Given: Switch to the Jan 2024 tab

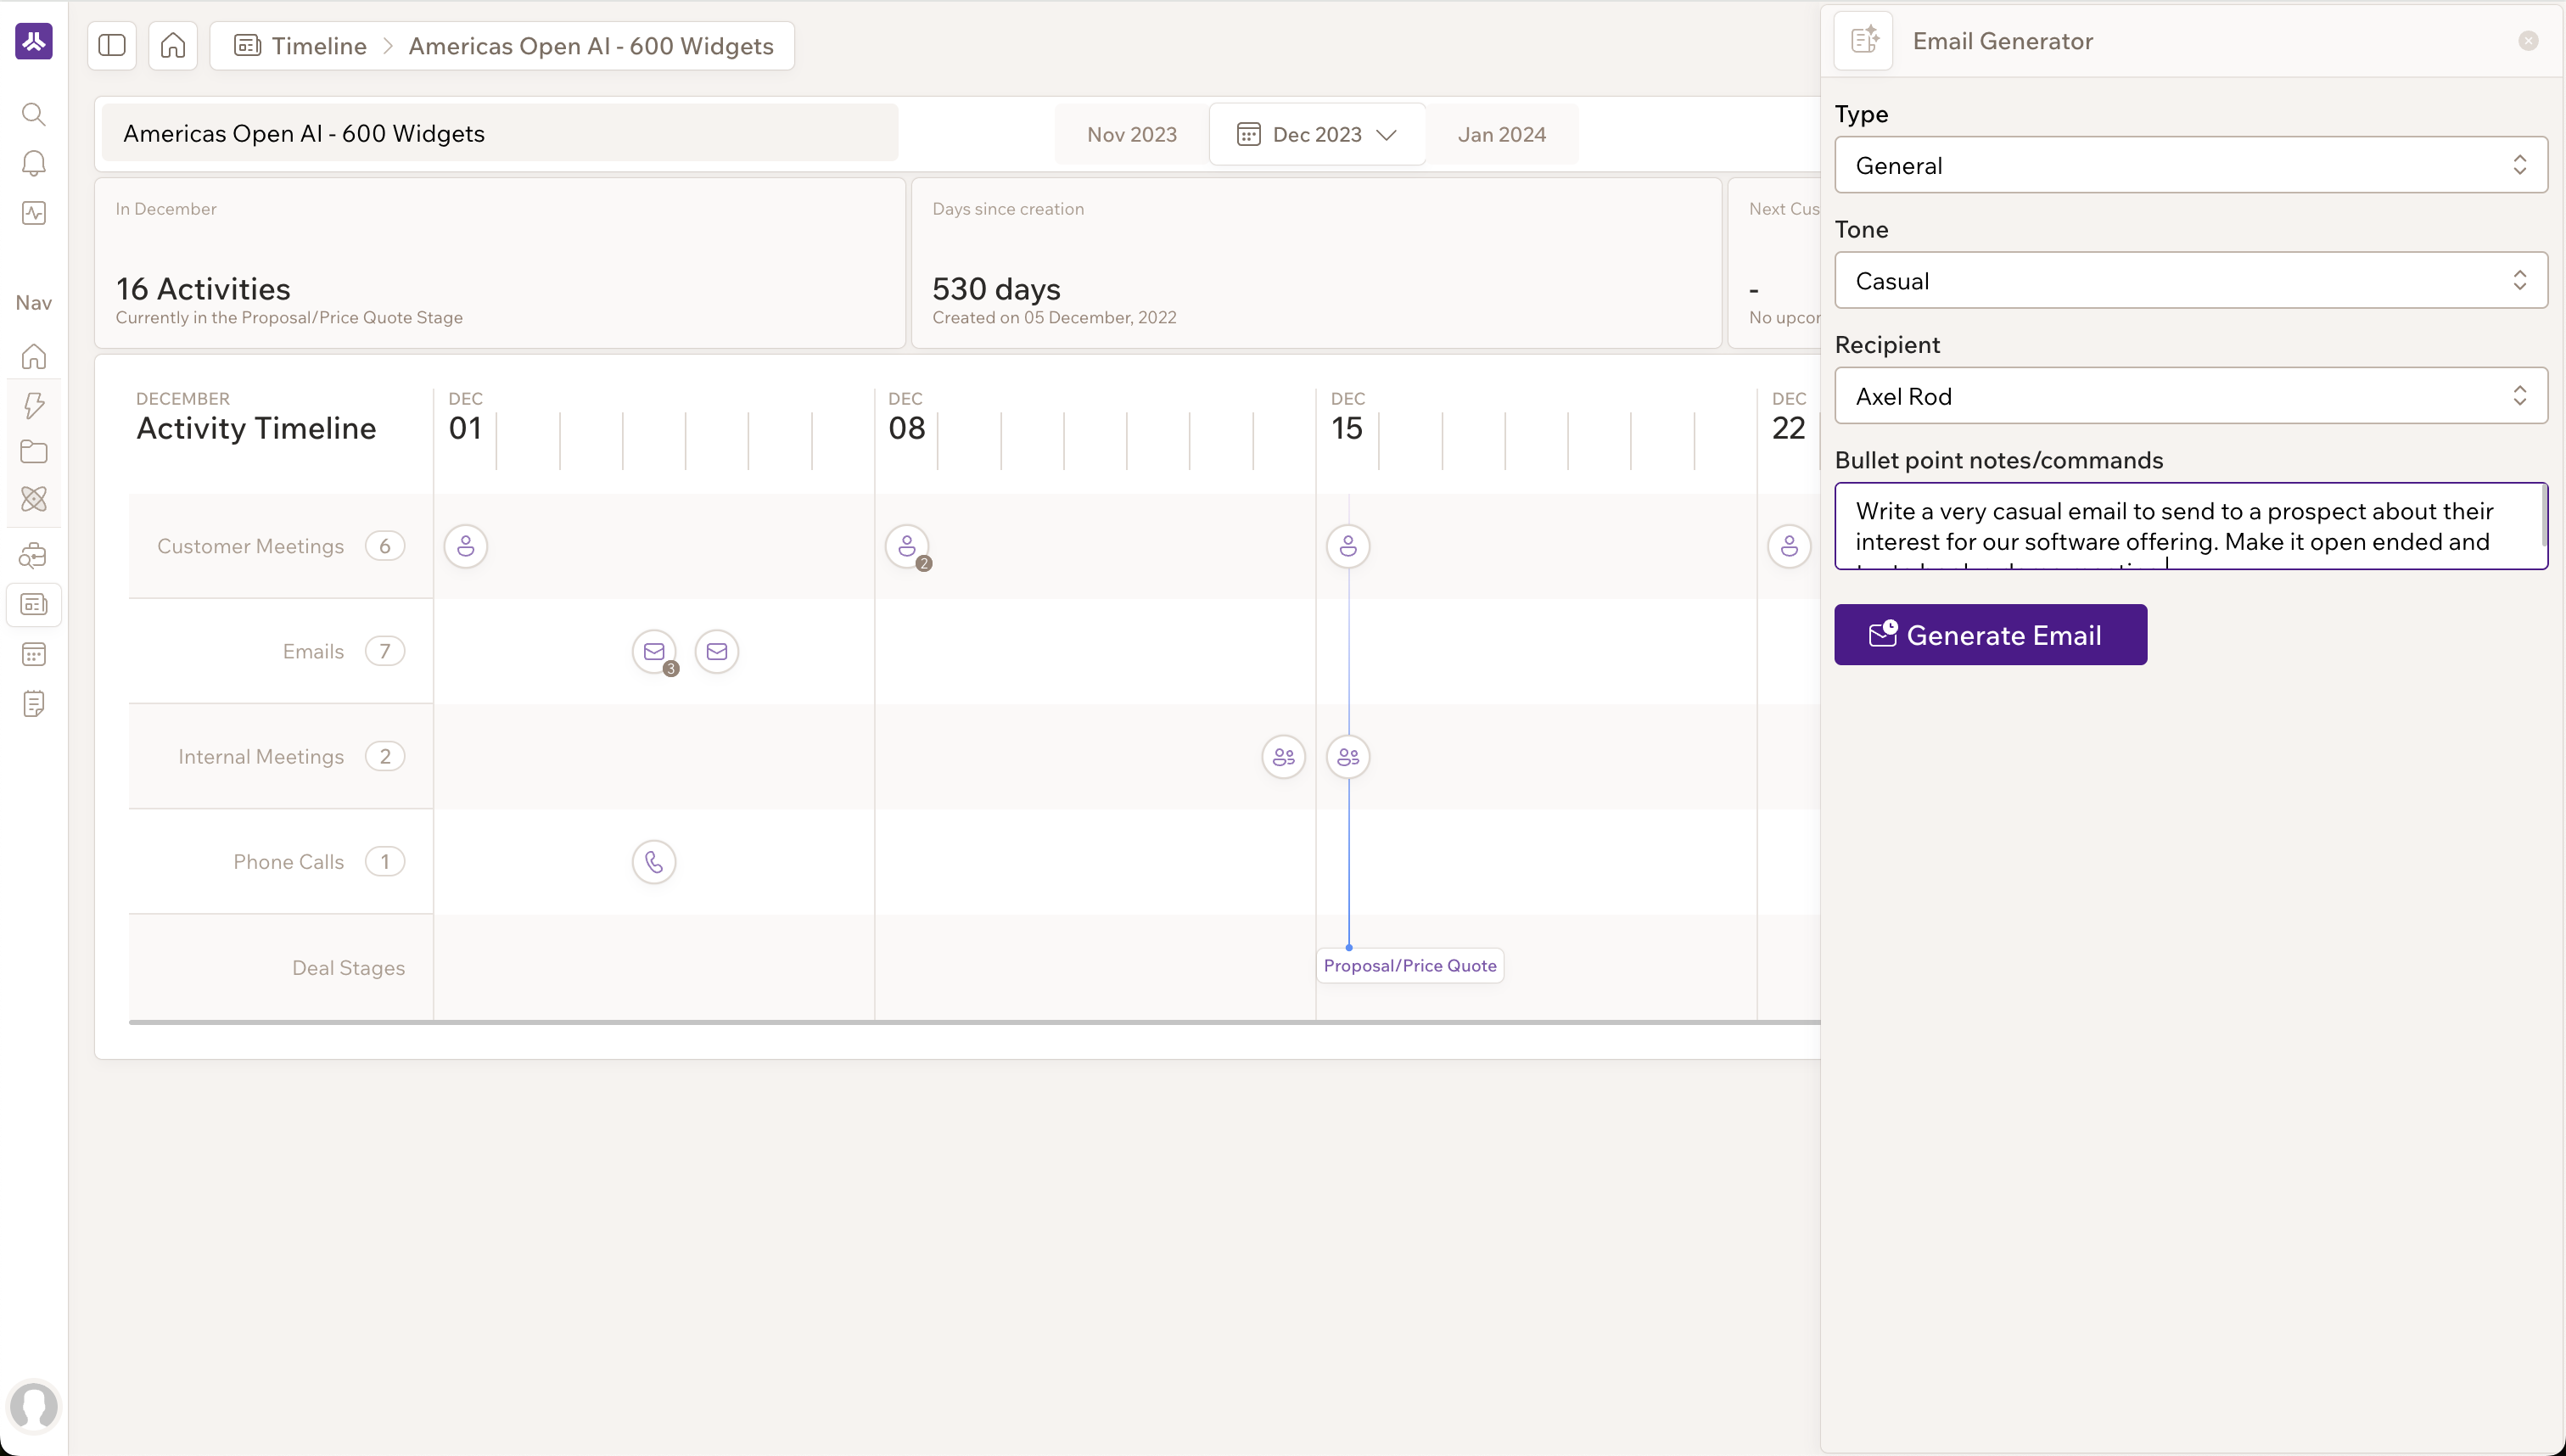Looking at the screenshot, I should 1501,135.
